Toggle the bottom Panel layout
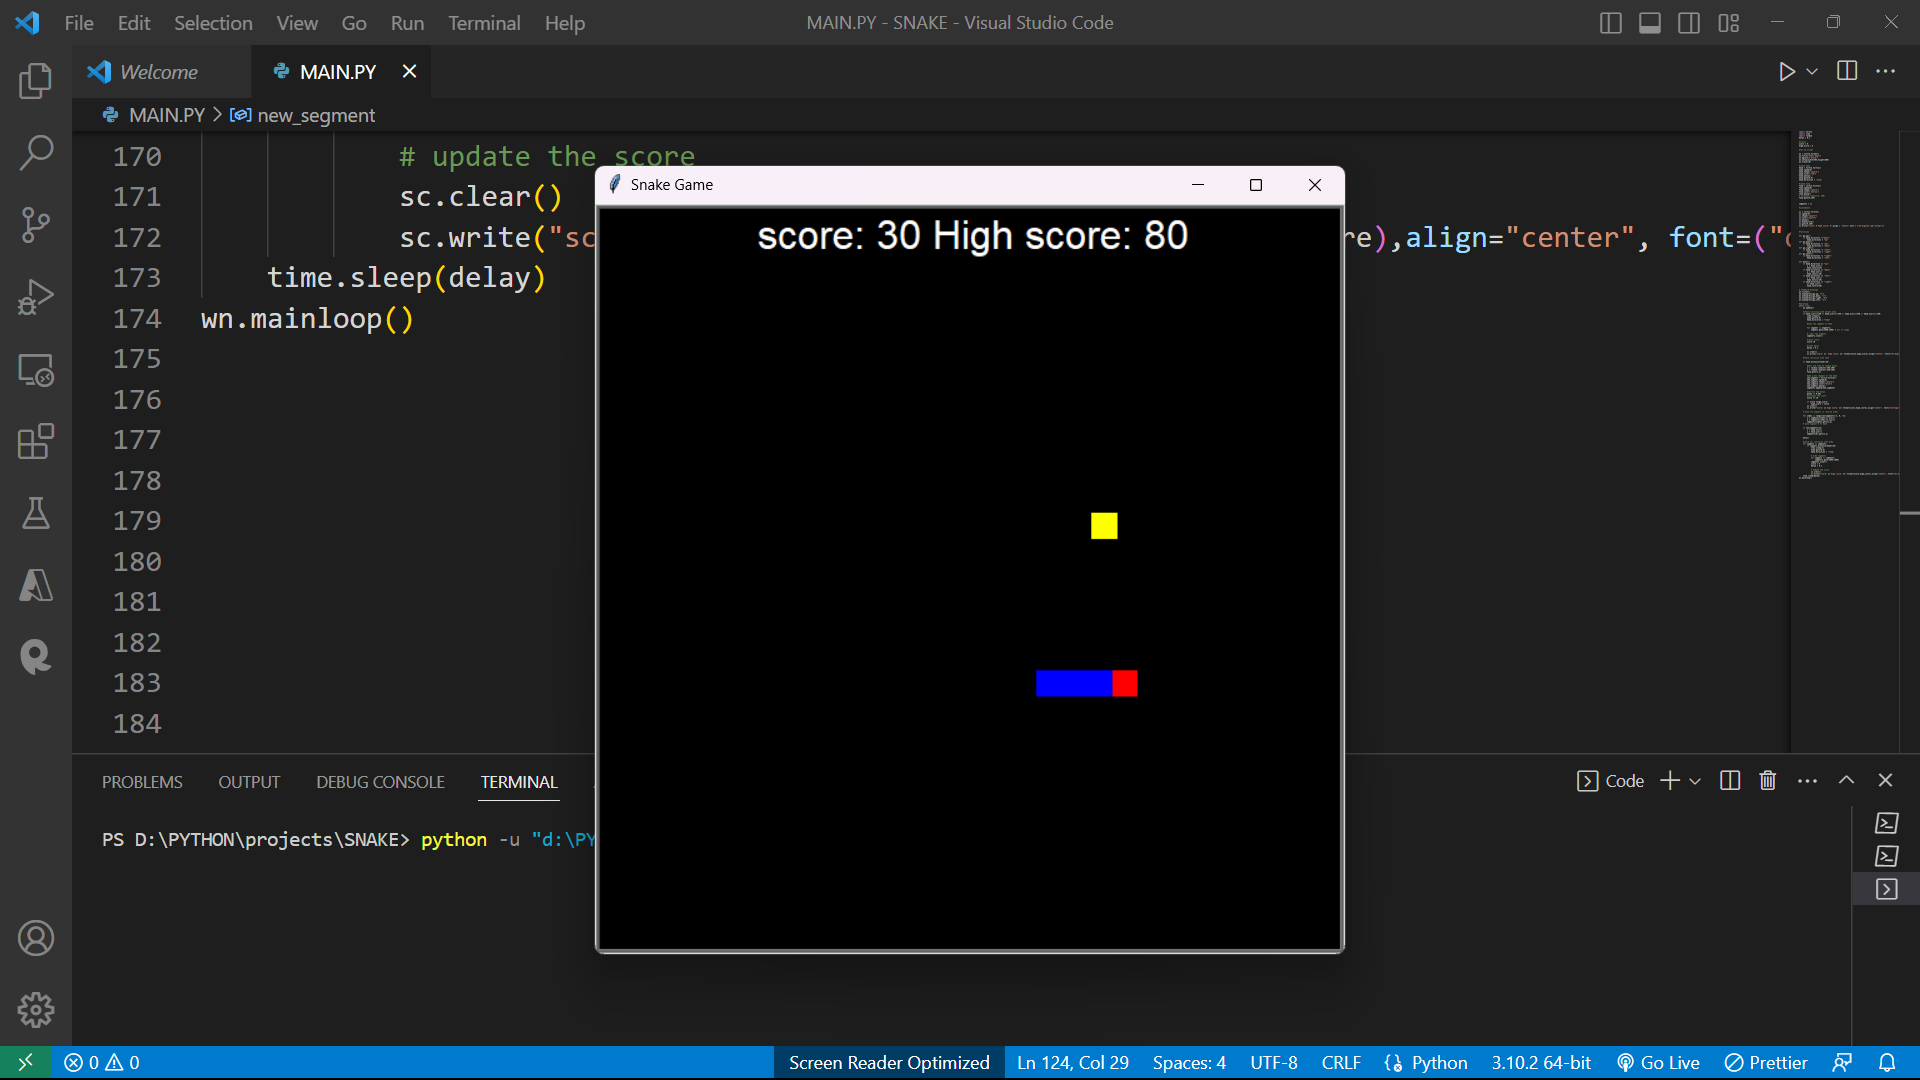 pos(1650,22)
